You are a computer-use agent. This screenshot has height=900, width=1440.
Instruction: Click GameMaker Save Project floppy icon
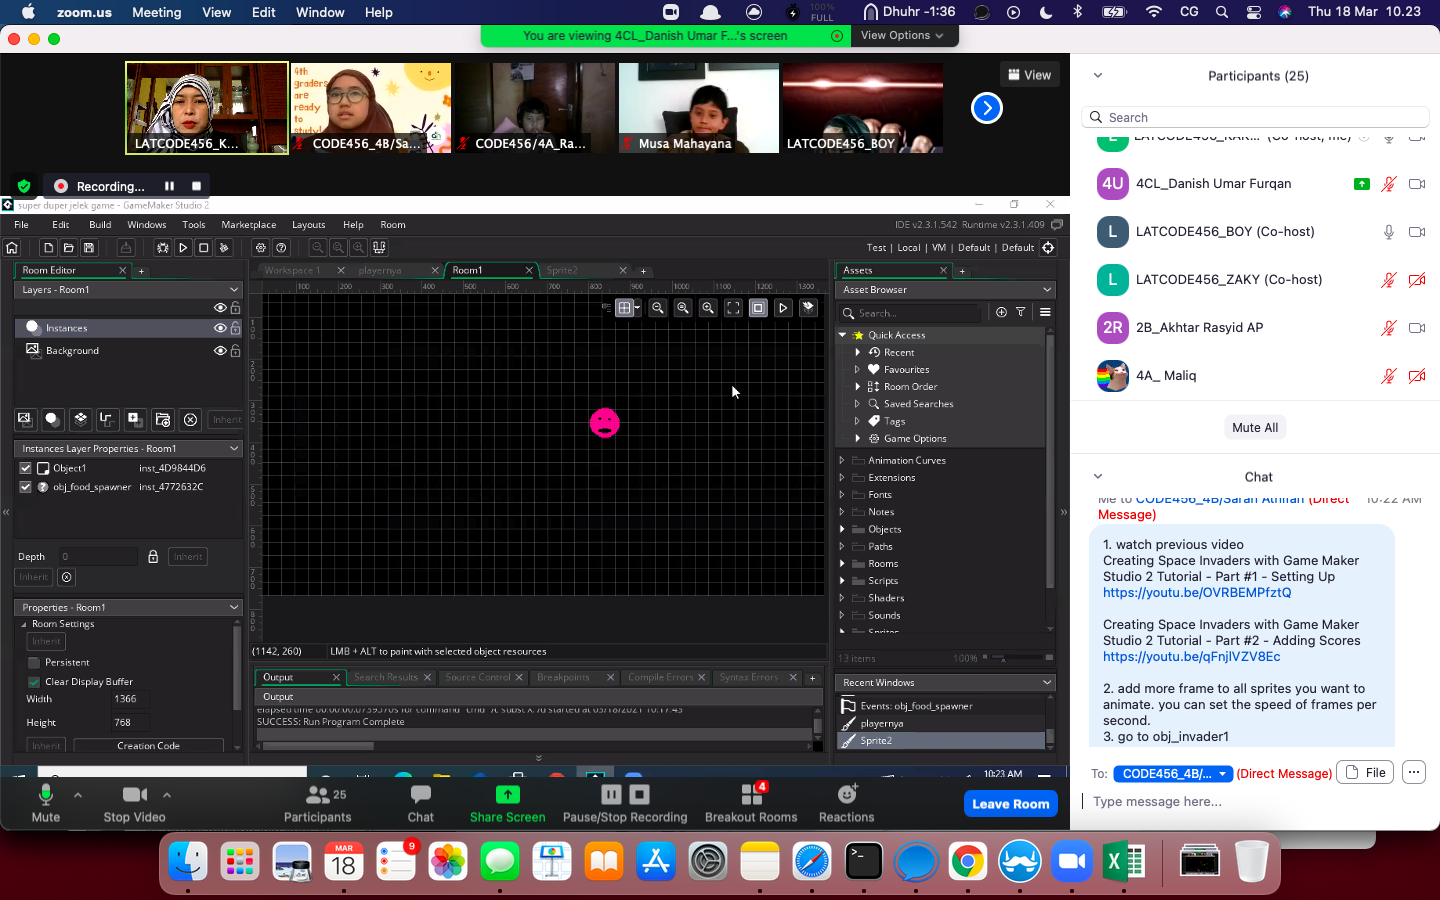tap(89, 248)
